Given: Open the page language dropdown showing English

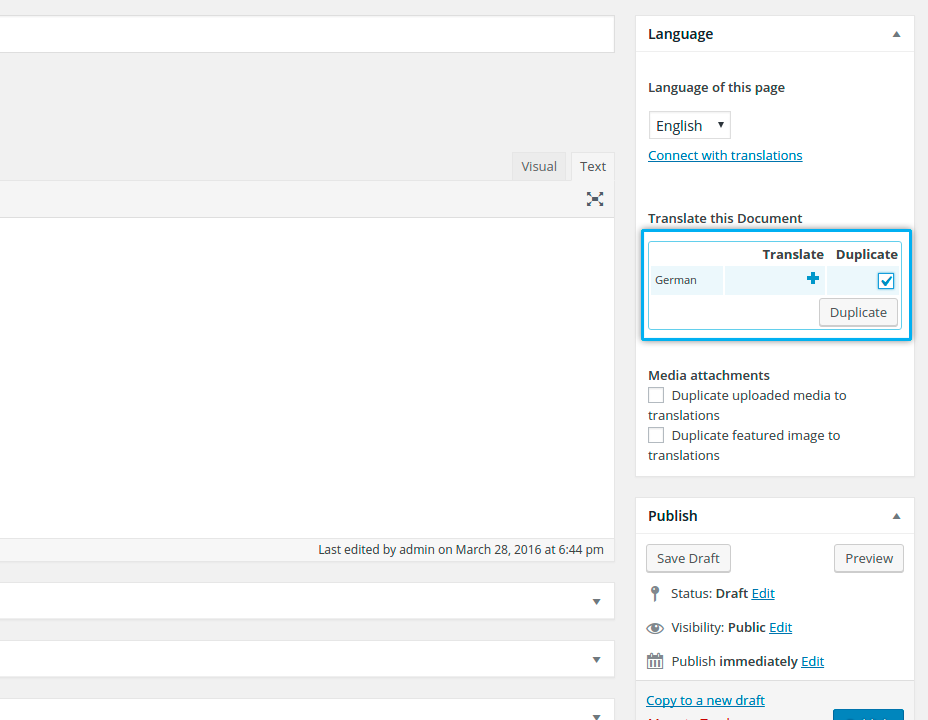Looking at the screenshot, I should tap(690, 125).
